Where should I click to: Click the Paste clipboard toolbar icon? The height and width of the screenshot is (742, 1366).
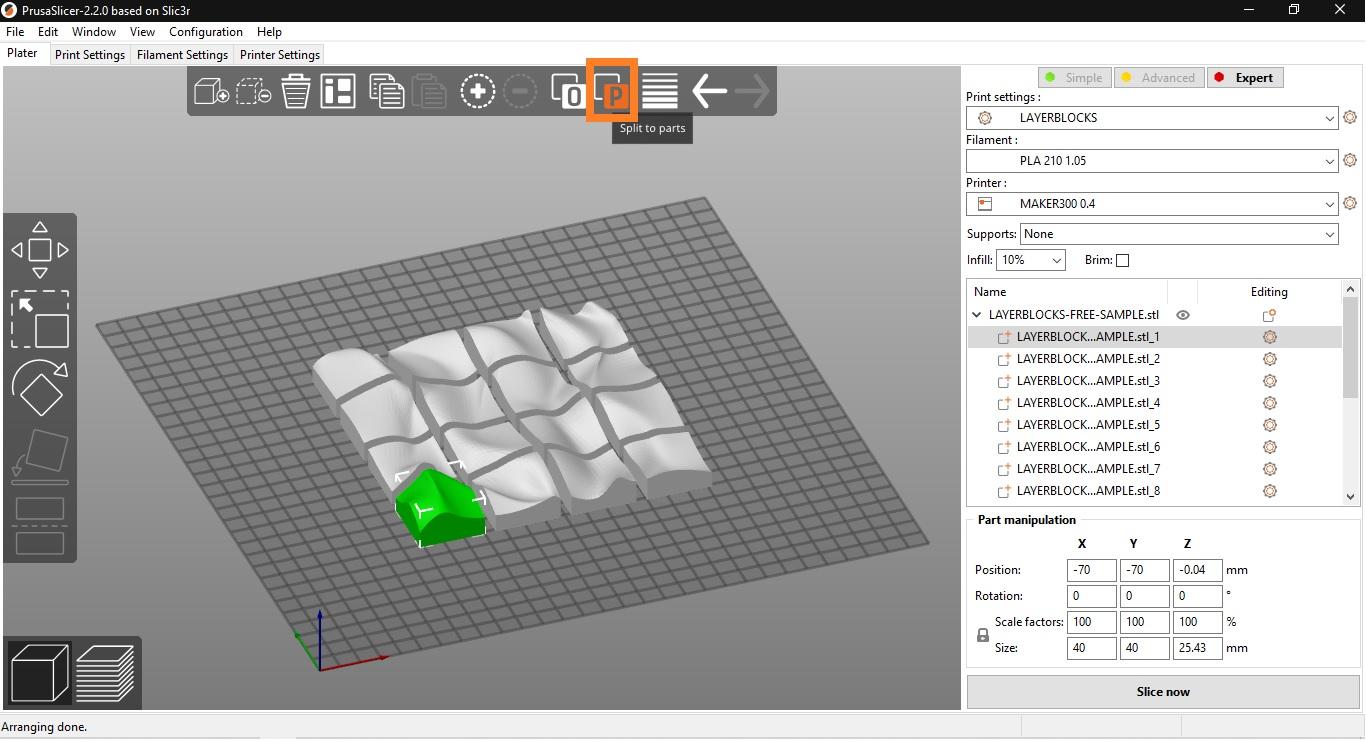428,92
